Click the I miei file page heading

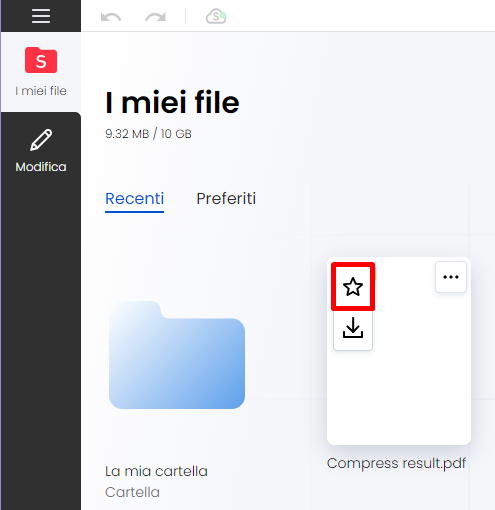click(172, 102)
